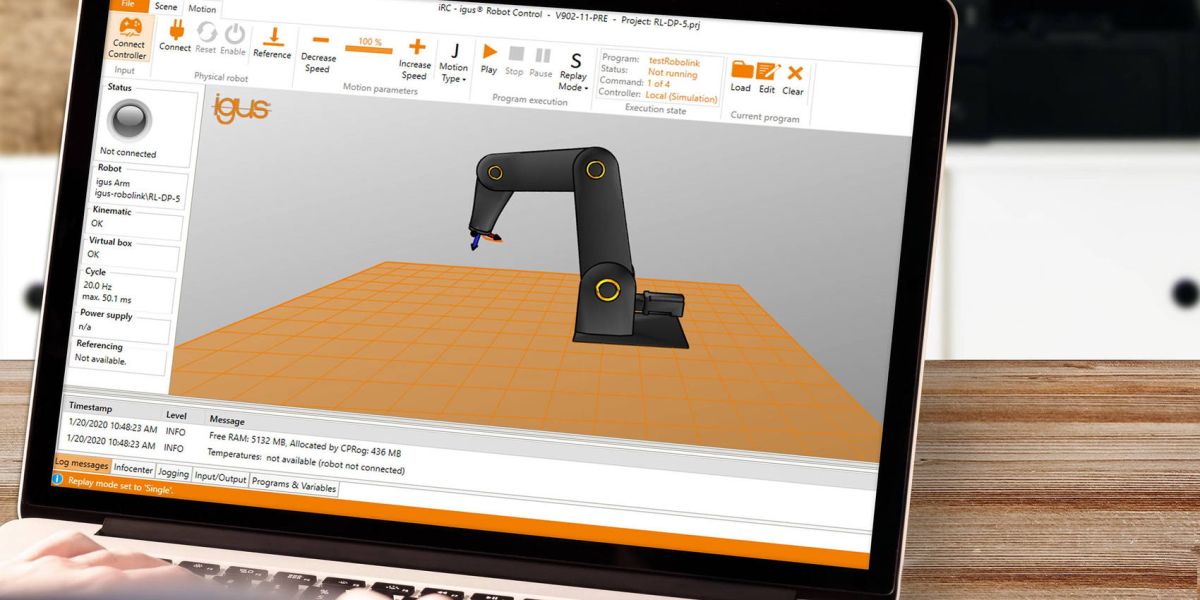
Task: Click the Power supply 'n/a' value
Action: pos(87,327)
